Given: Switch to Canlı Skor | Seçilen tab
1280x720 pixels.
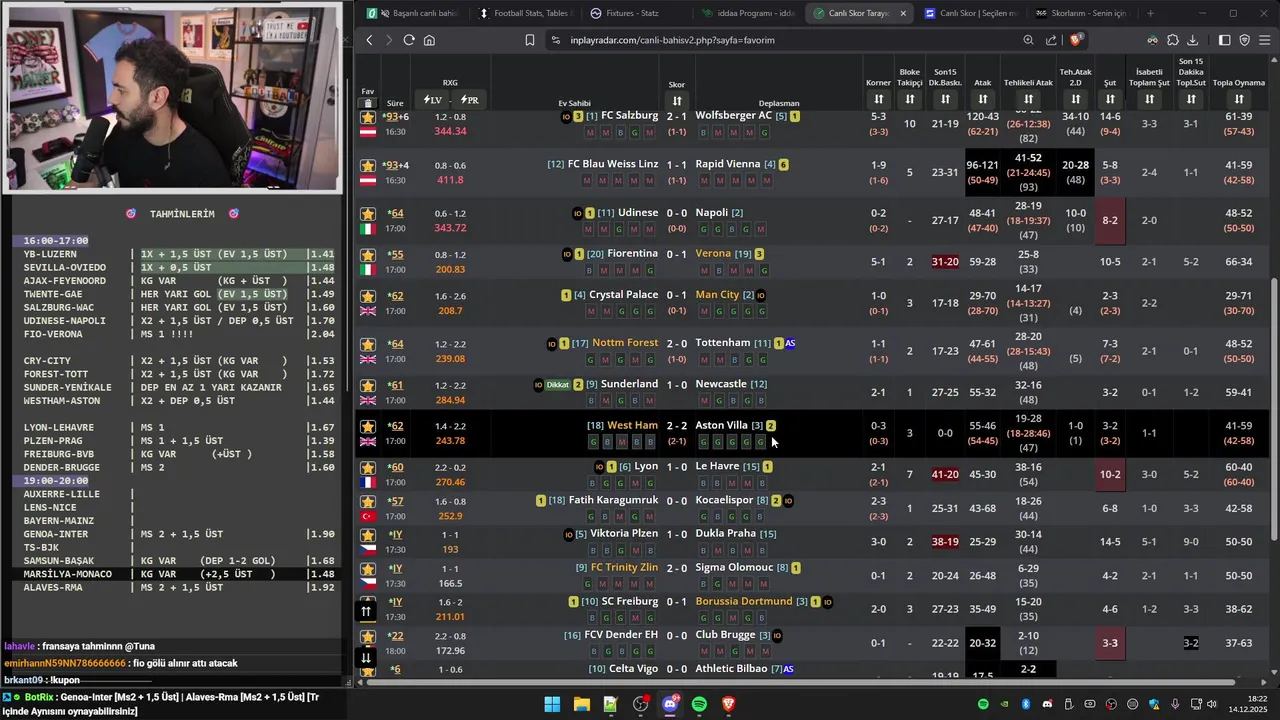Looking at the screenshot, I should point(971,13).
